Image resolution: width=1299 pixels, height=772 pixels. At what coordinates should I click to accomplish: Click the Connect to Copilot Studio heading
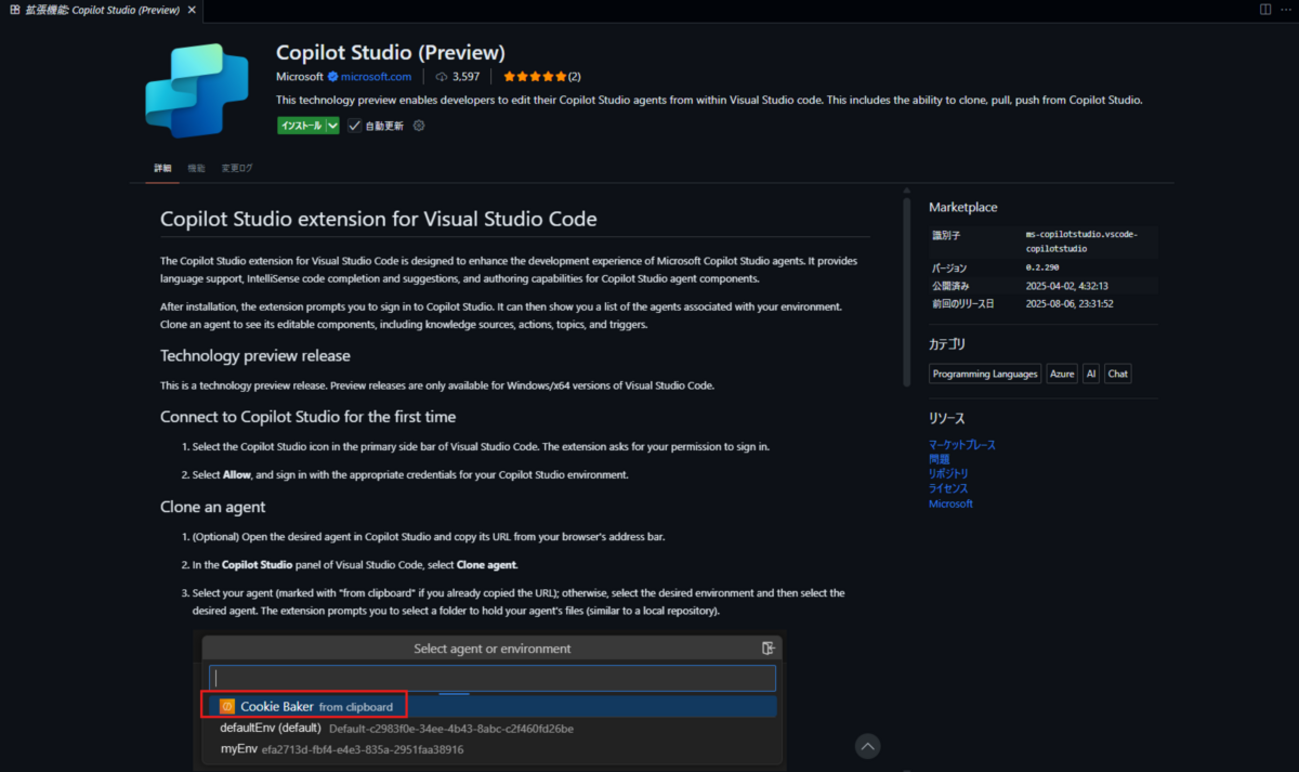coord(308,417)
